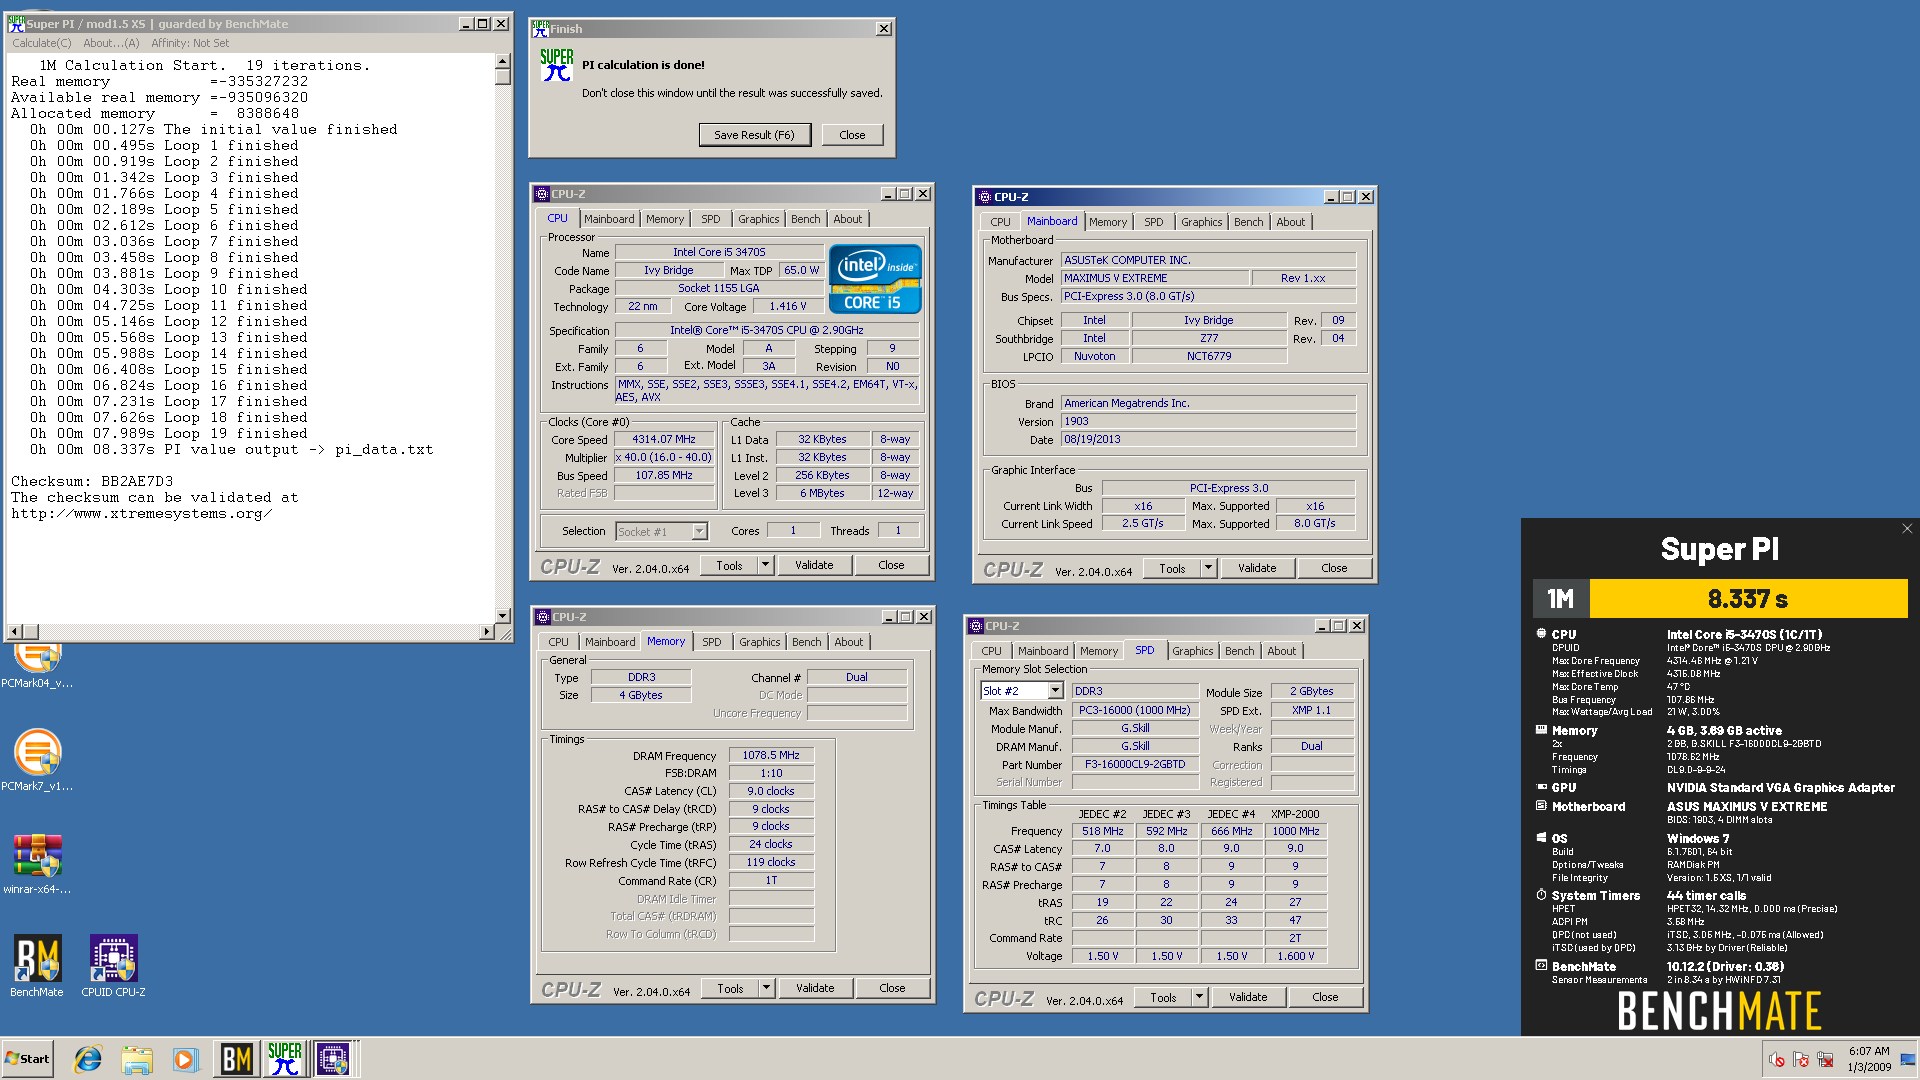Open the Socket #1 selection dropdown
1920x1080 pixels.
(x=699, y=531)
